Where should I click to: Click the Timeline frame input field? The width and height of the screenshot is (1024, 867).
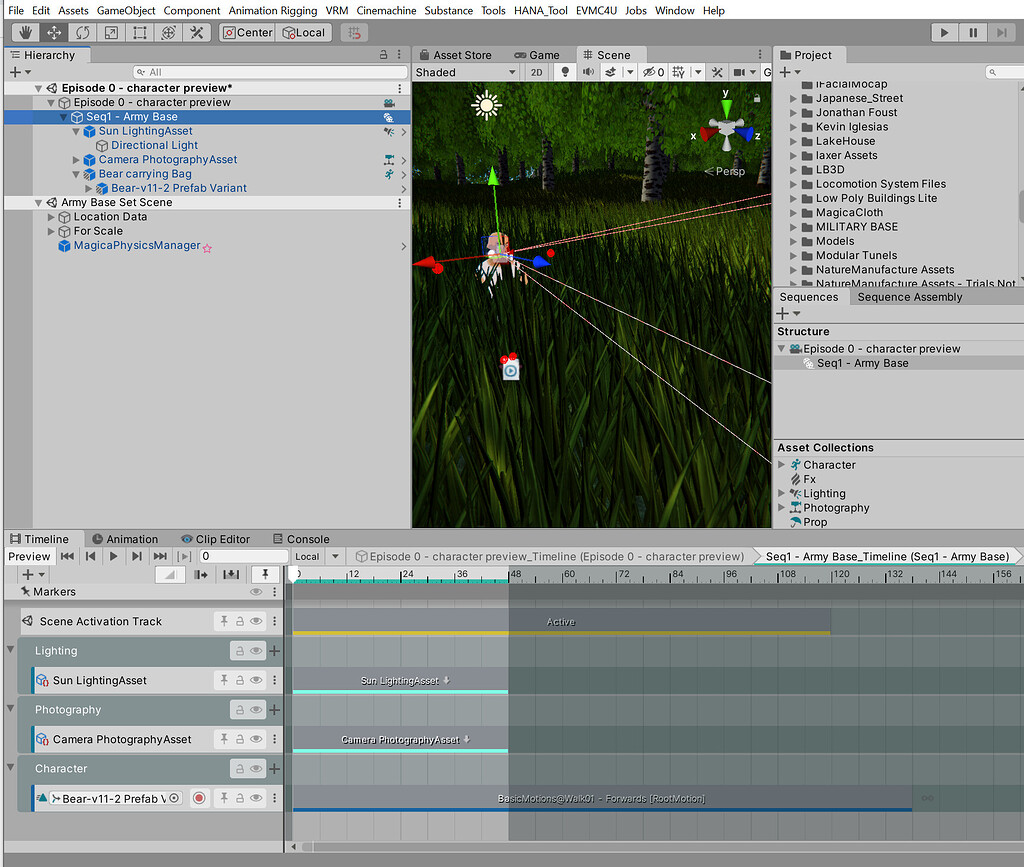[245, 556]
